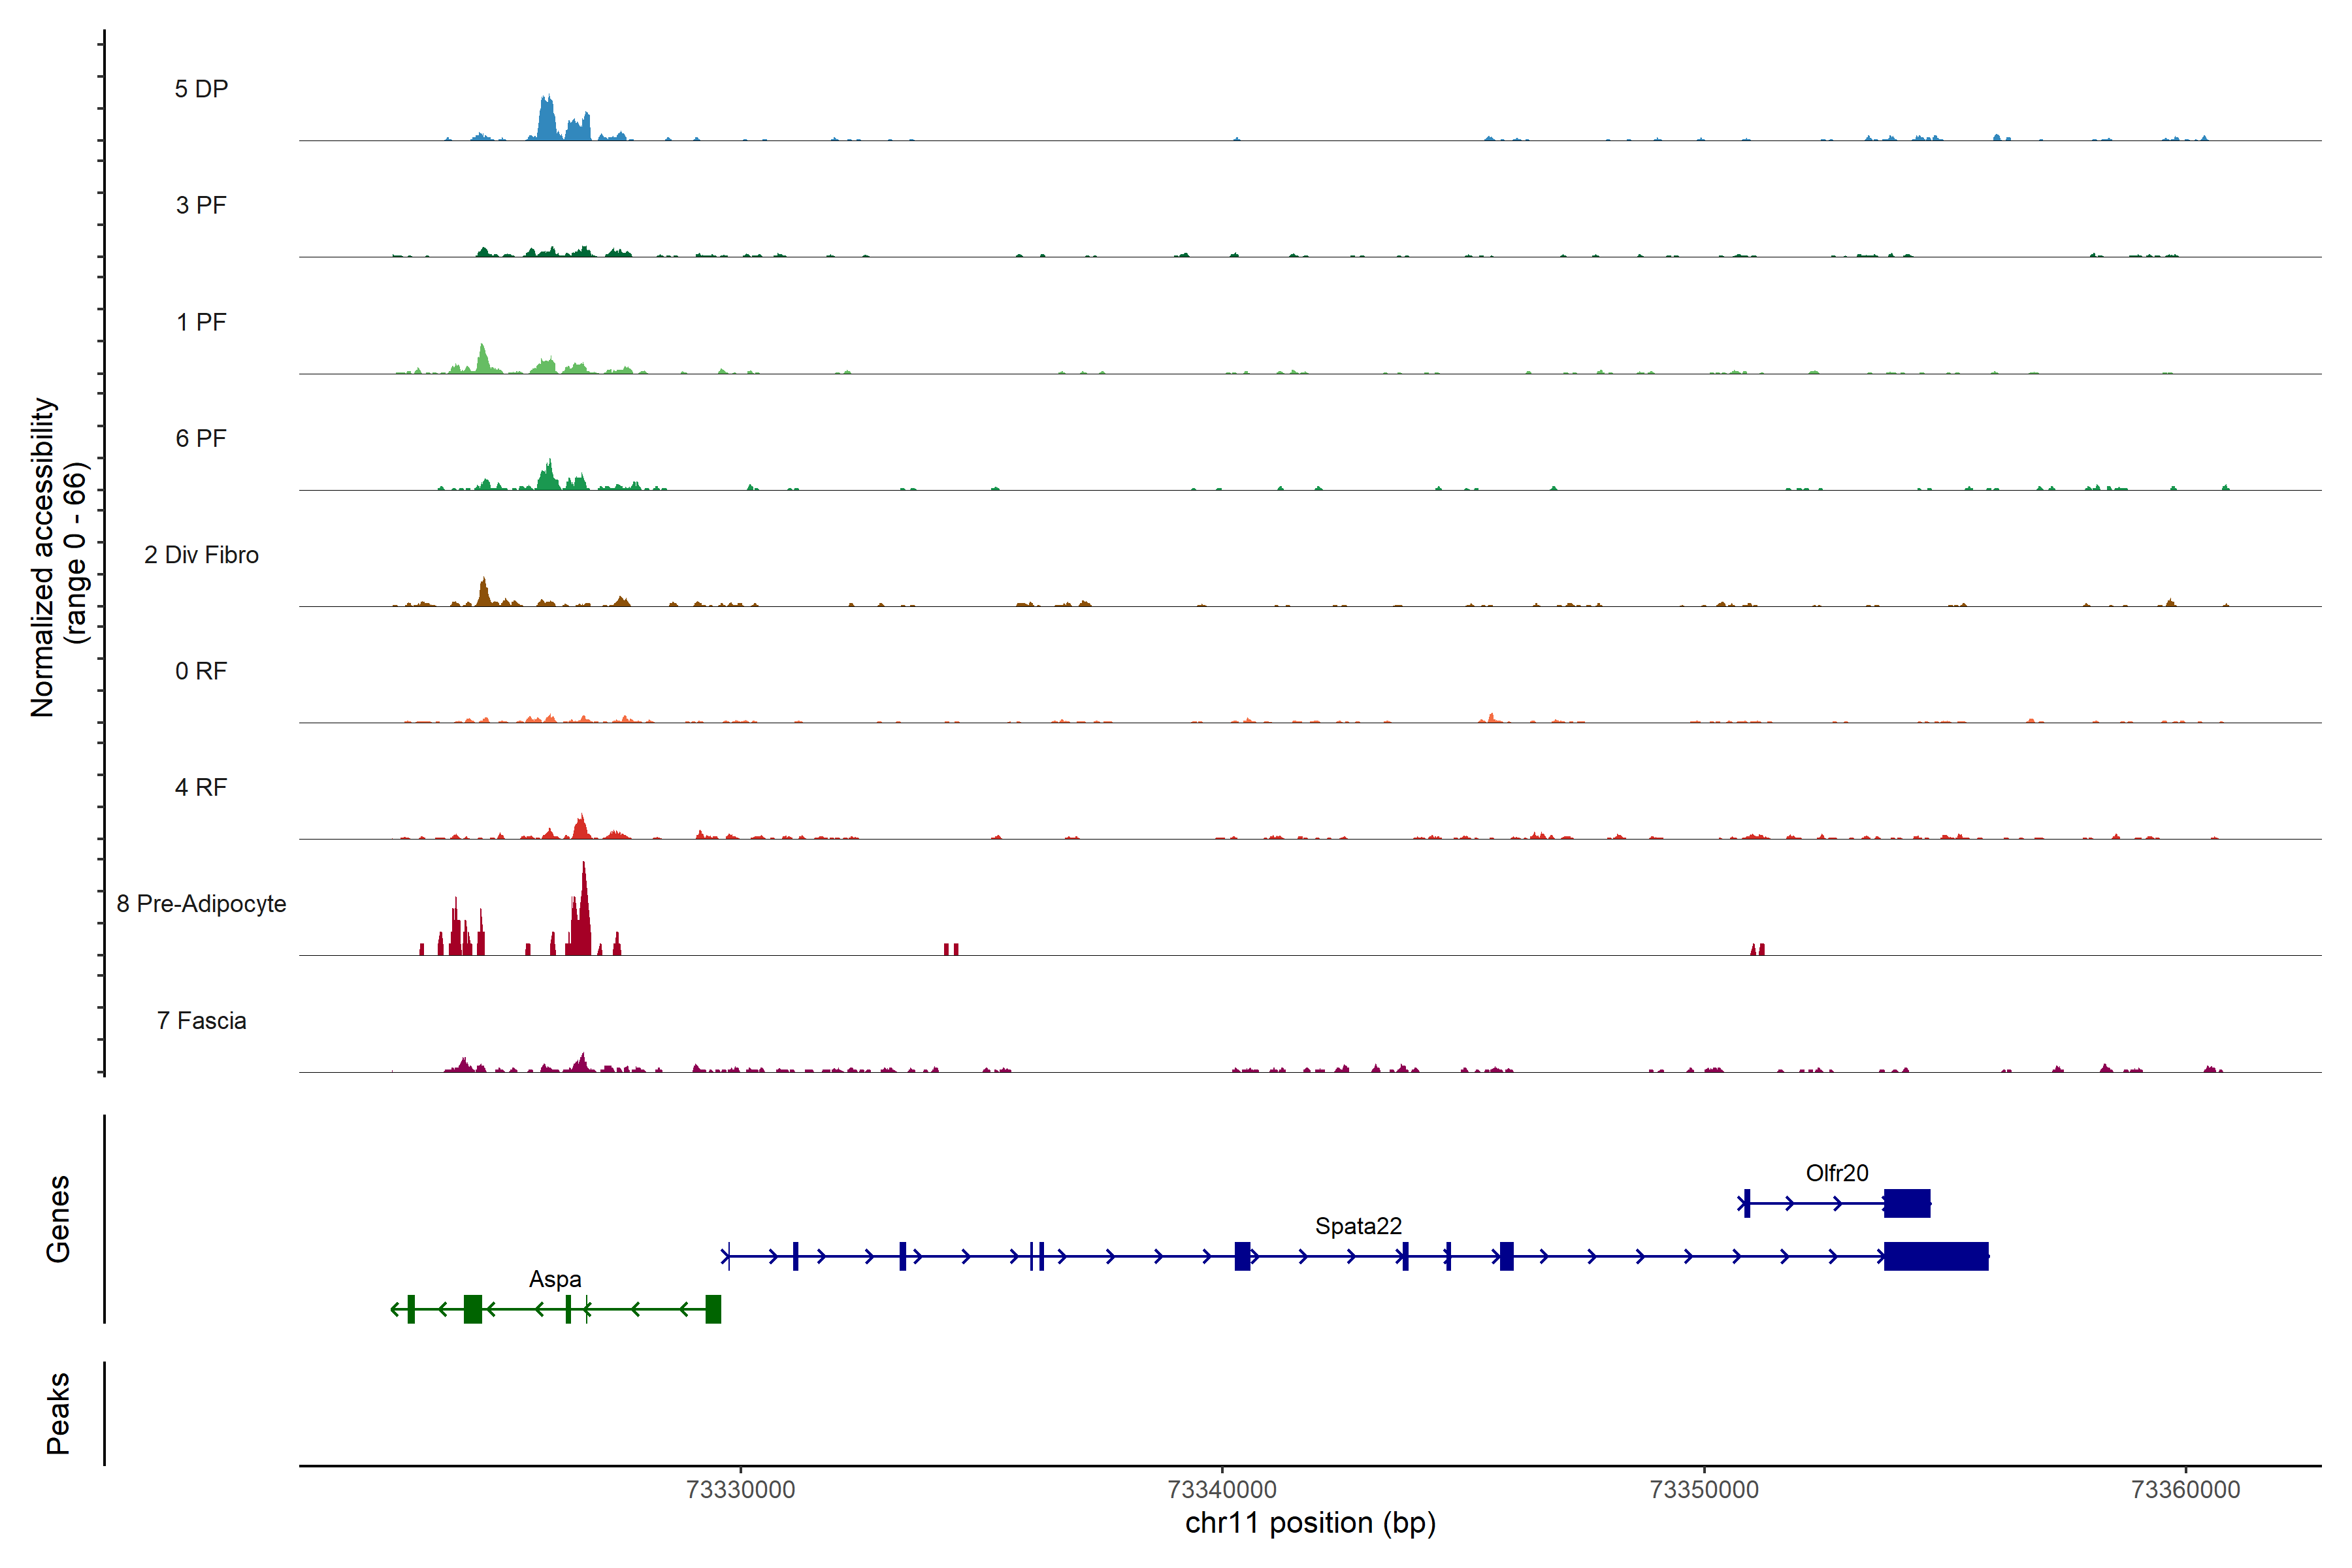Click the rightmost green Aspa exon
The height and width of the screenshot is (1568, 2352).
pyautogui.click(x=713, y=1309)
